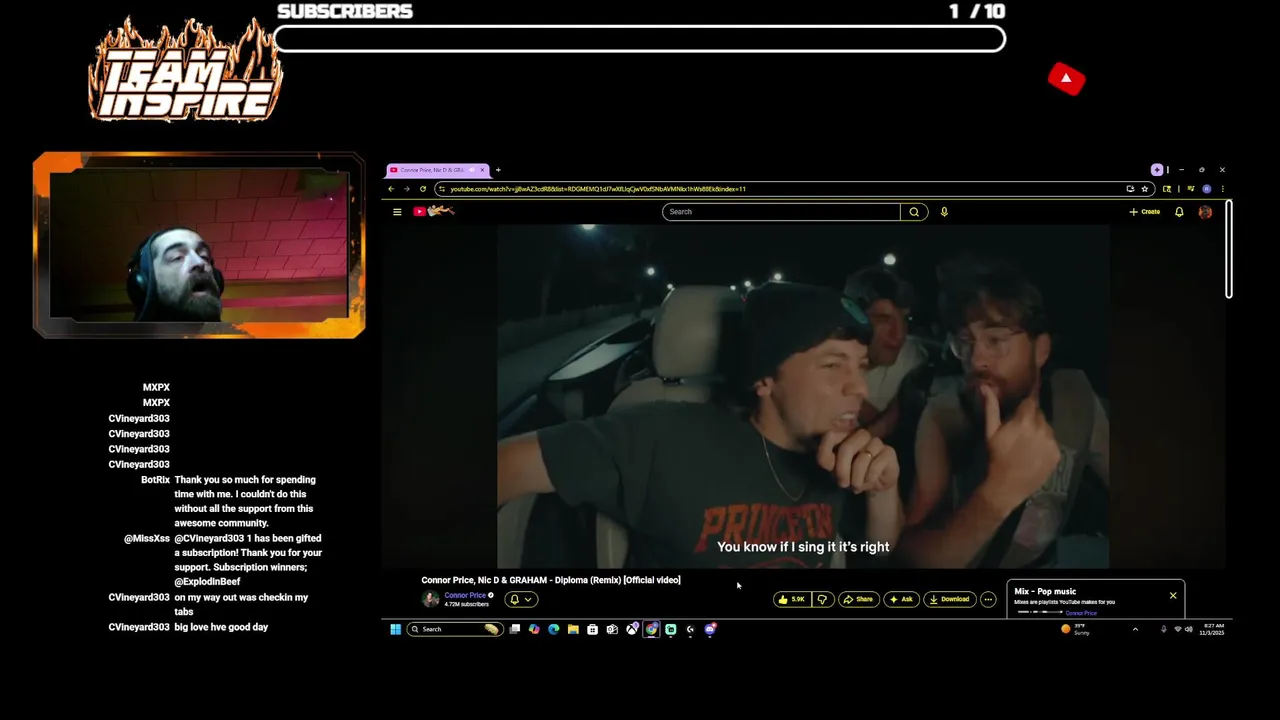Download the video with Download button
This screenshot has height=720, width=1280.
[x=949, y=599]
